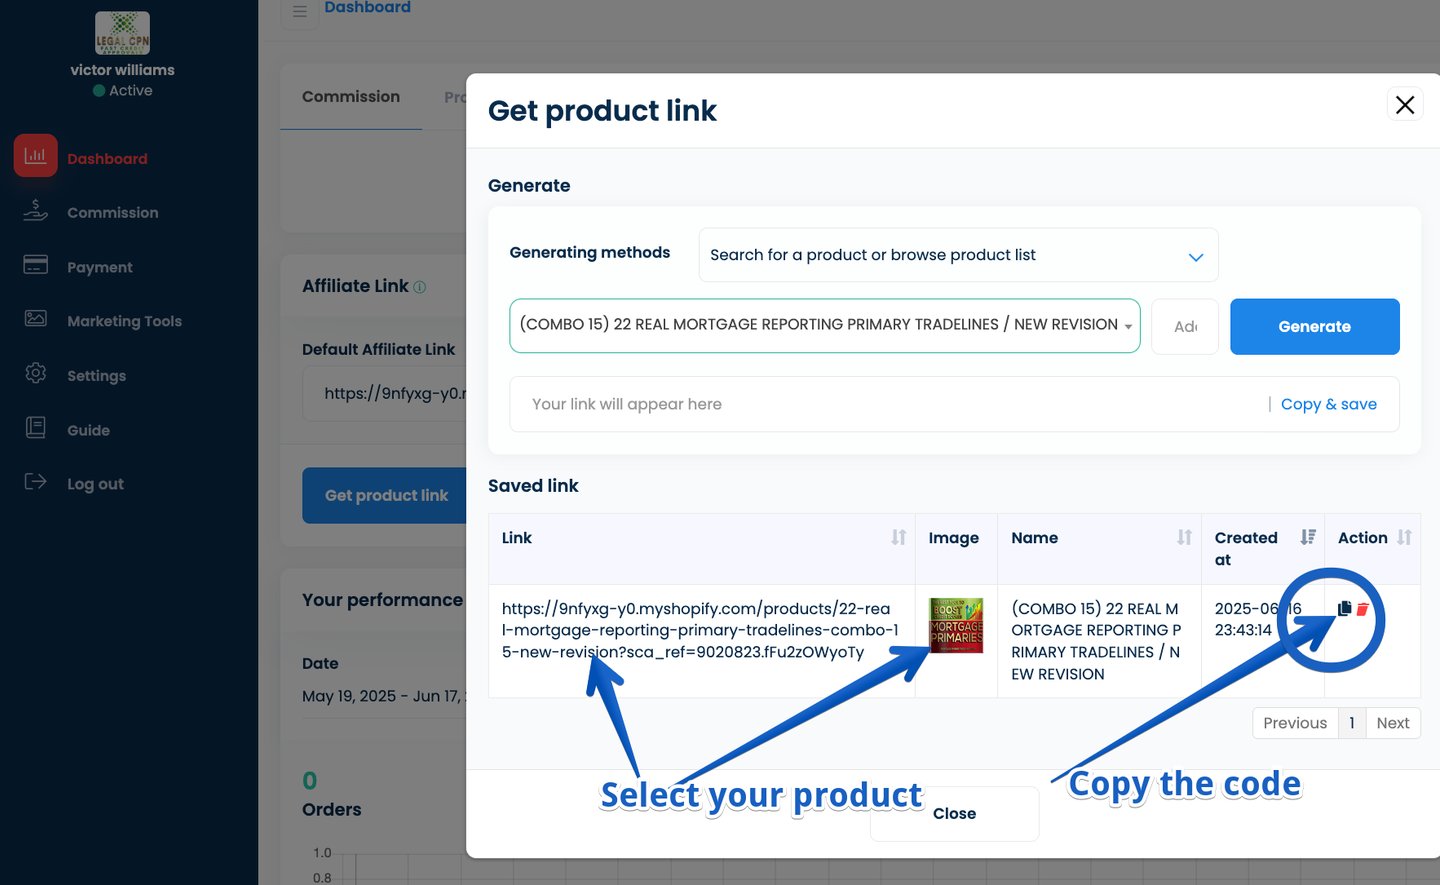Viewport: 1440px width, 885px height.
Task: Open the Commission tab
Action: point(351,97)
